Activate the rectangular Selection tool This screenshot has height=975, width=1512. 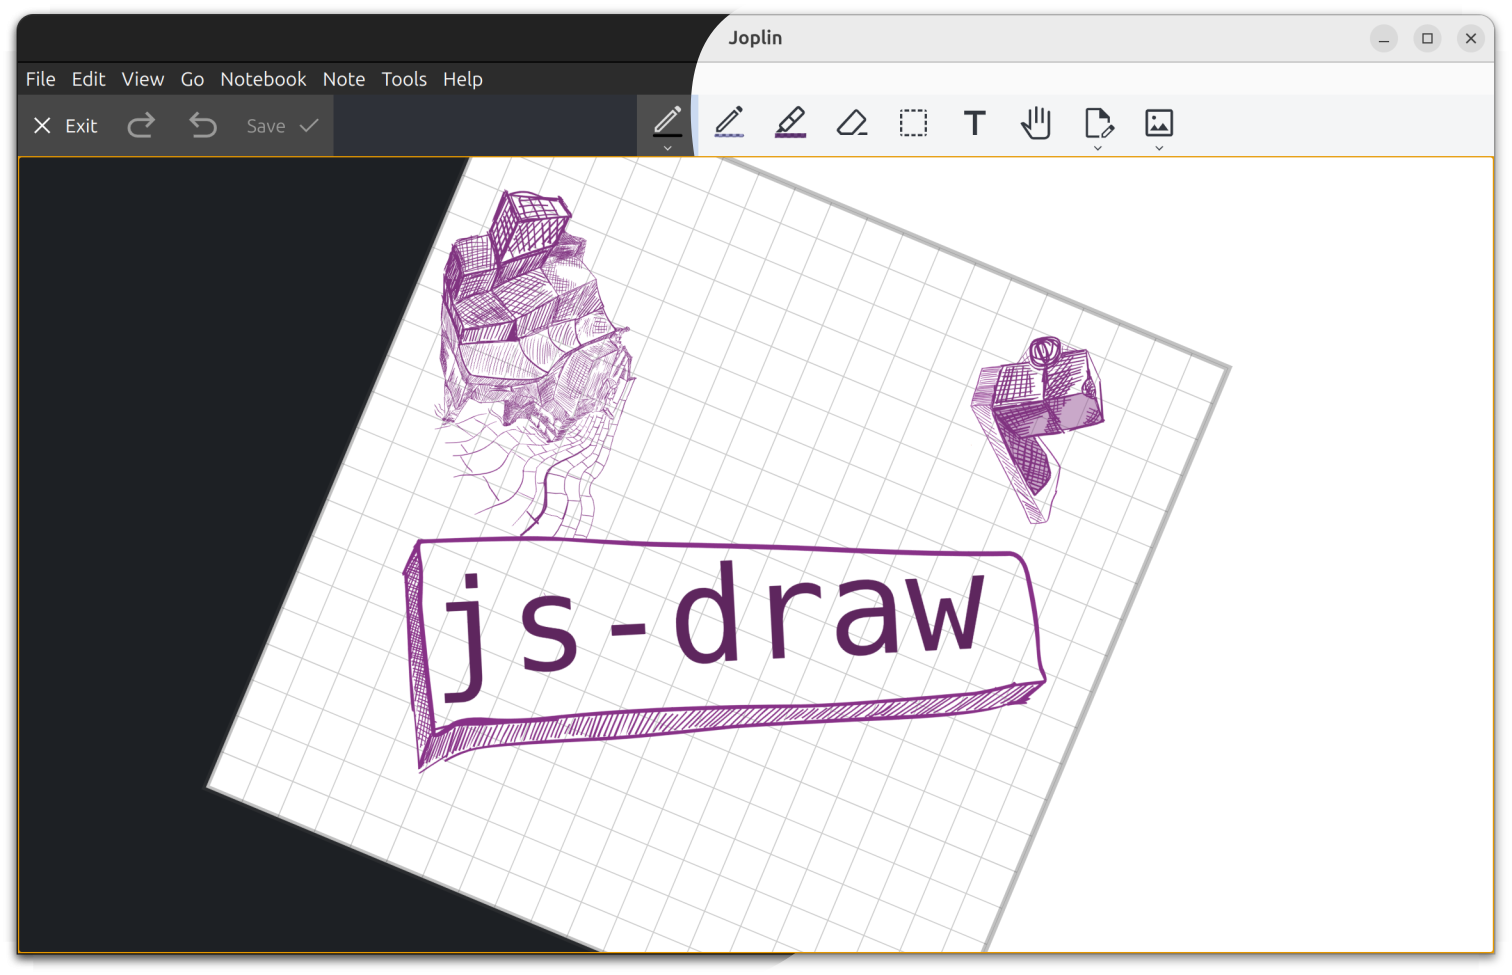point(913,123)
